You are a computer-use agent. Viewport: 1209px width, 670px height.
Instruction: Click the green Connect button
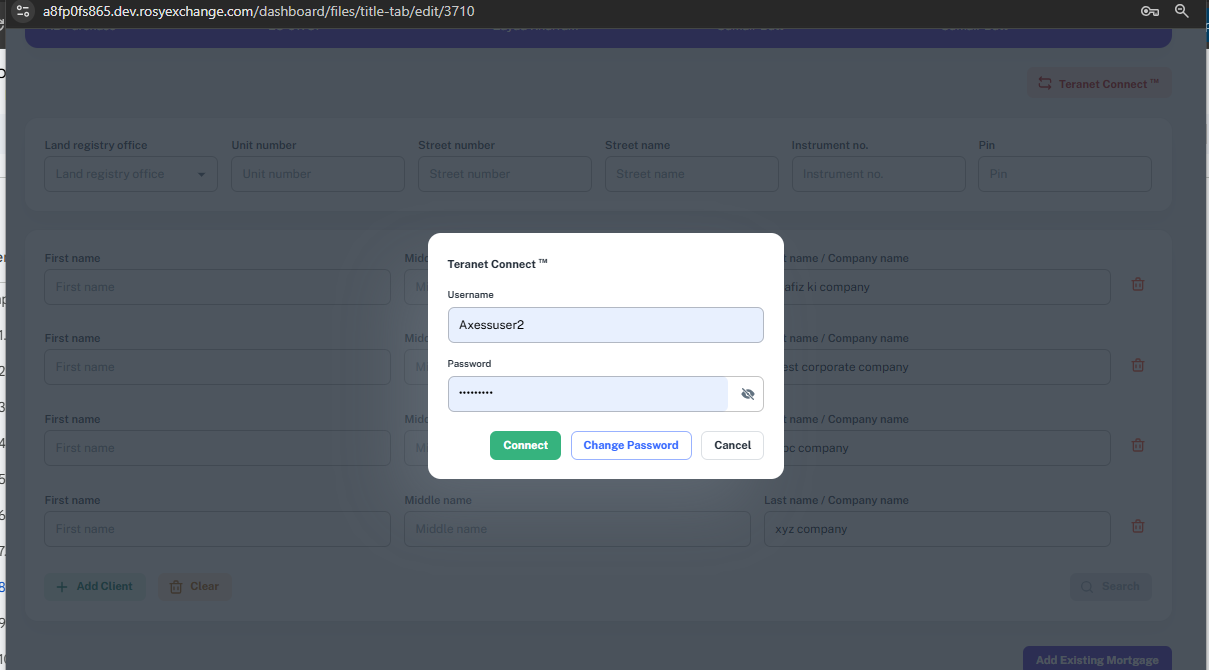[x=525, y=445]
